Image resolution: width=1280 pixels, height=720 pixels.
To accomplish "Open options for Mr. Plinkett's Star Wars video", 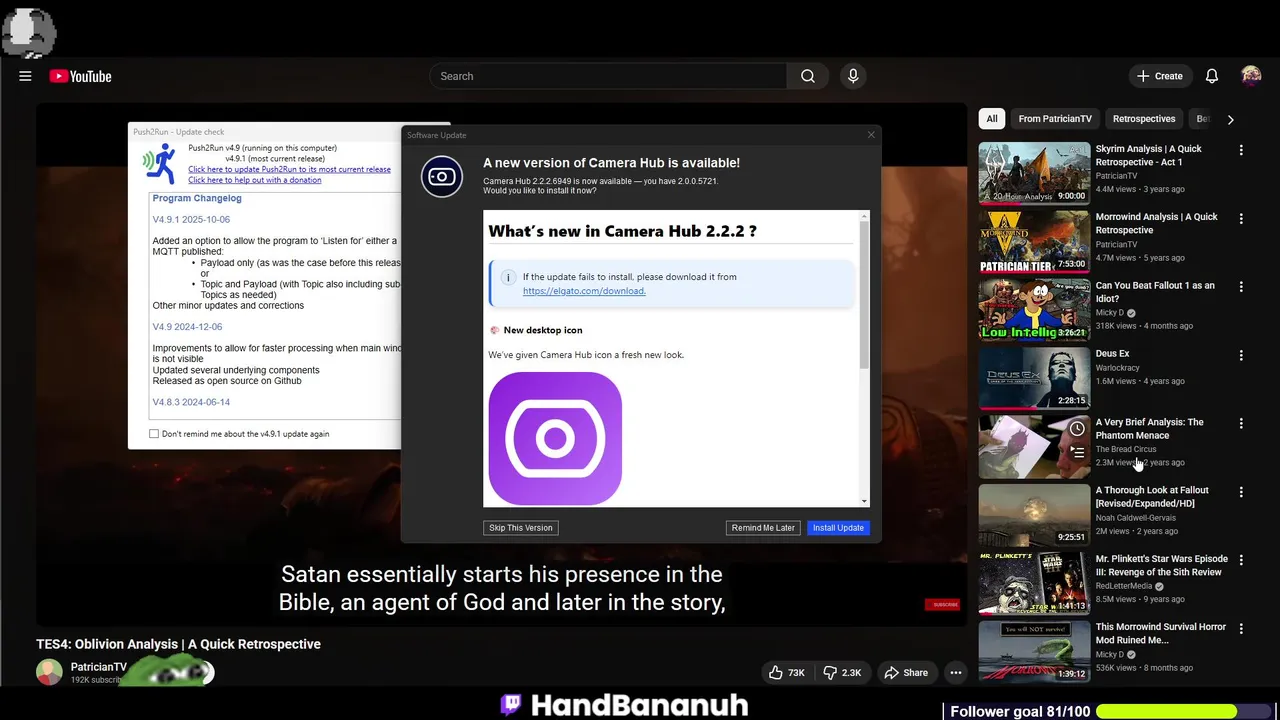I will point(1241,560).
